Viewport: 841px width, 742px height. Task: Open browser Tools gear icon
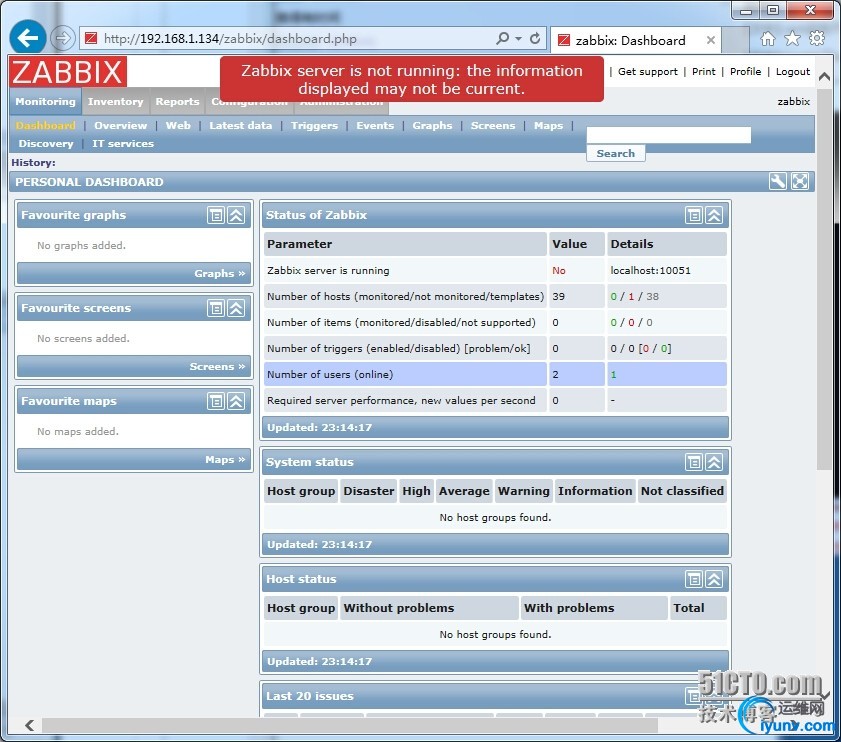coord(817,39)
